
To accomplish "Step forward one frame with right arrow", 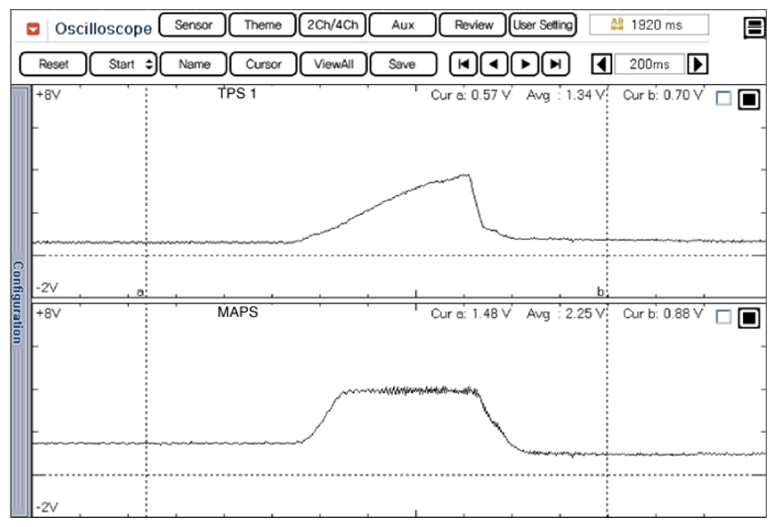I will click(524, 64).
